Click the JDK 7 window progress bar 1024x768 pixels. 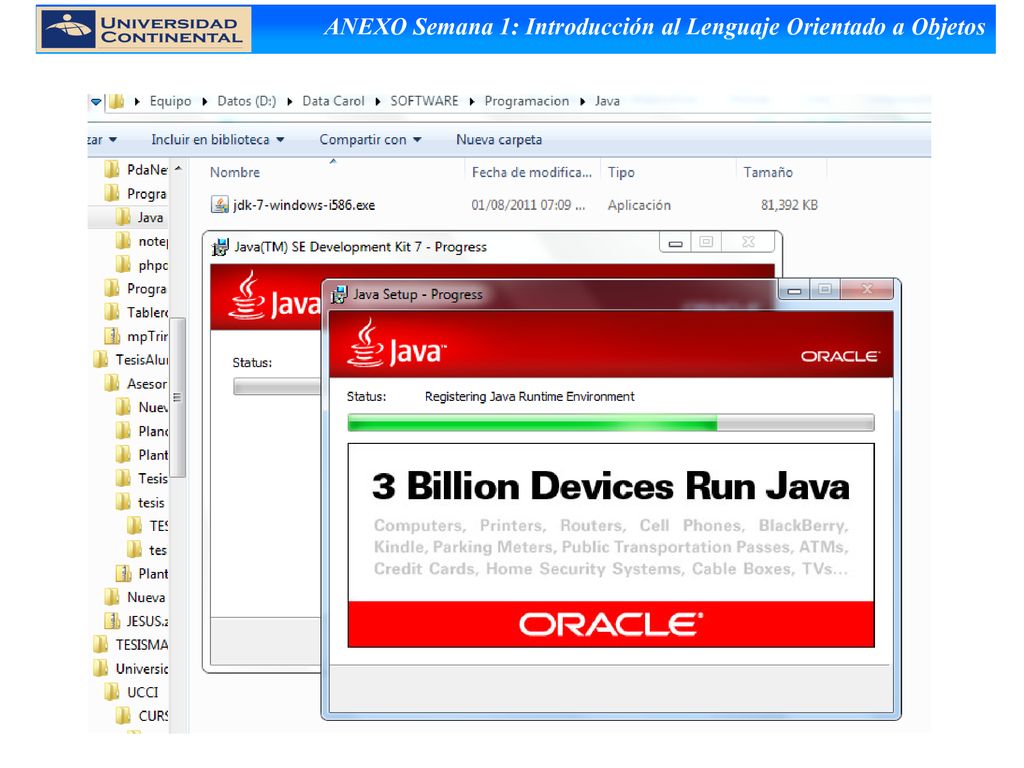click(x=278, y=387)
